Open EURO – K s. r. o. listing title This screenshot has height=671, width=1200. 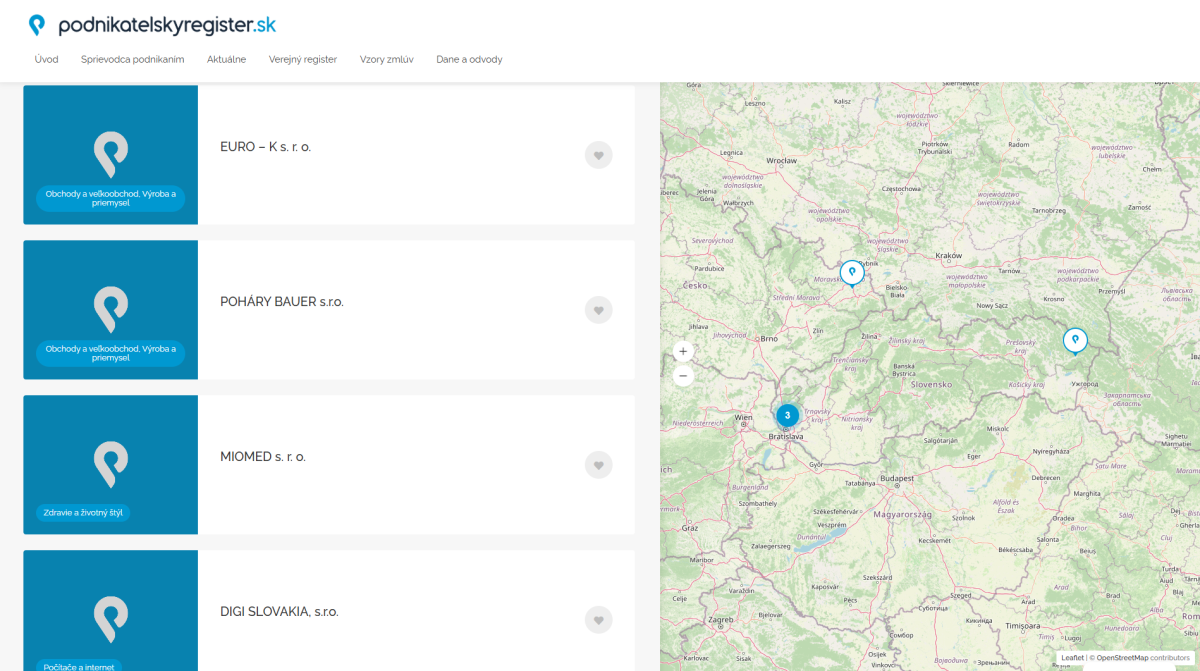click(x=266, y=147)
